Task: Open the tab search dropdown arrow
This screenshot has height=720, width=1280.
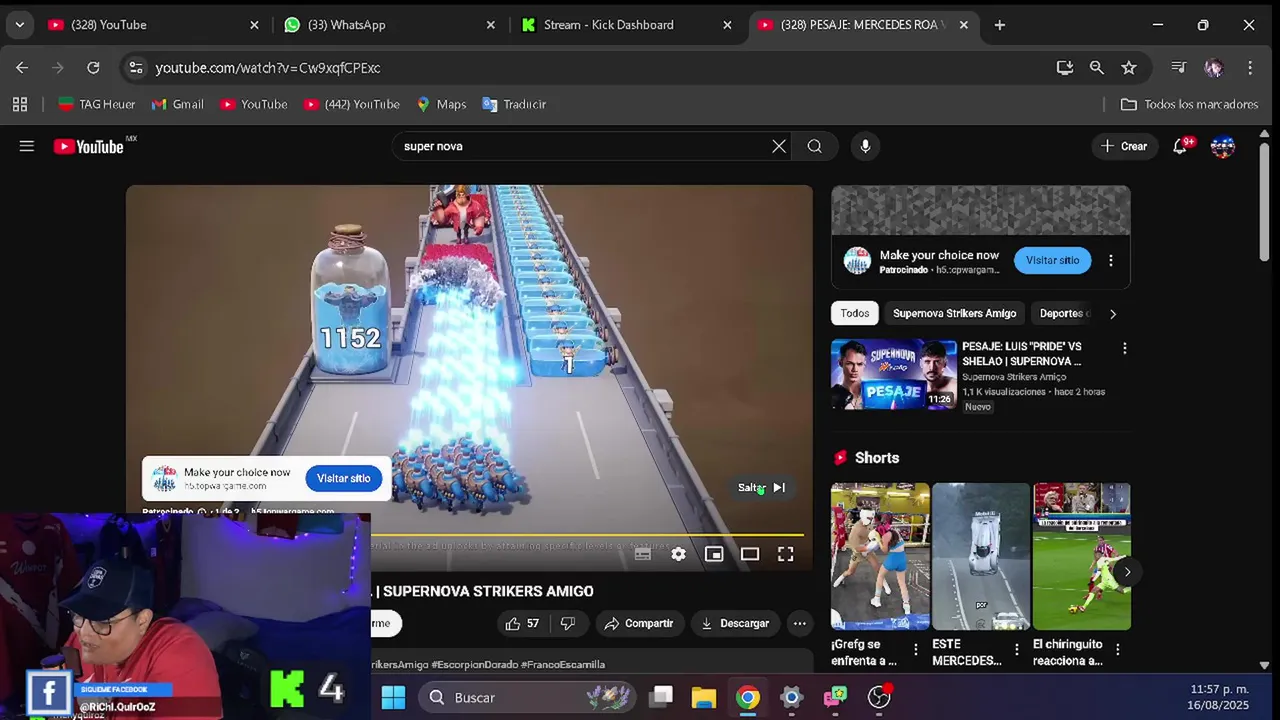Action: click(x=19, y=25)
